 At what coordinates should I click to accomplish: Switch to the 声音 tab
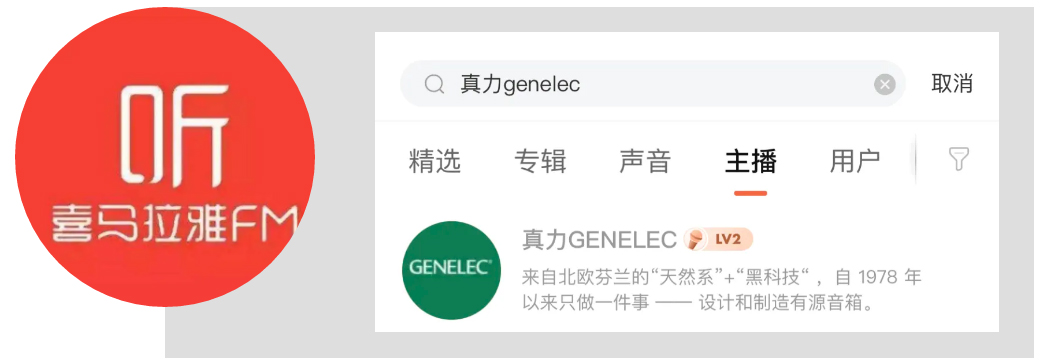[645, 161]
